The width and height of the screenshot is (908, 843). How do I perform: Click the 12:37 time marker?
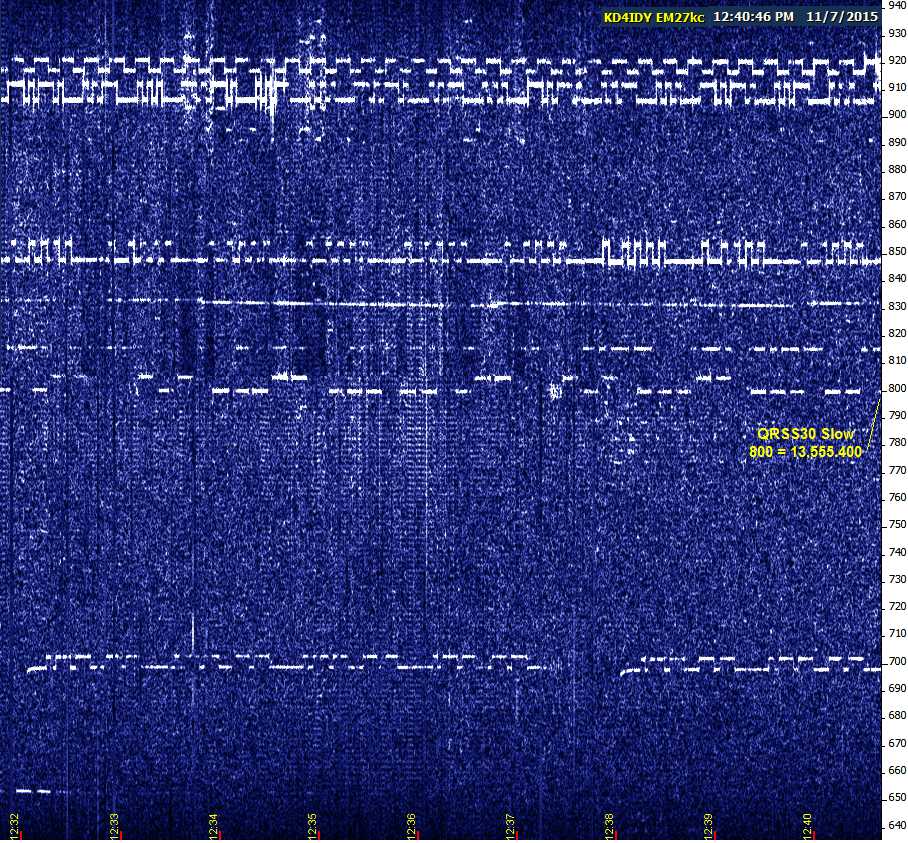click(510, 825)
